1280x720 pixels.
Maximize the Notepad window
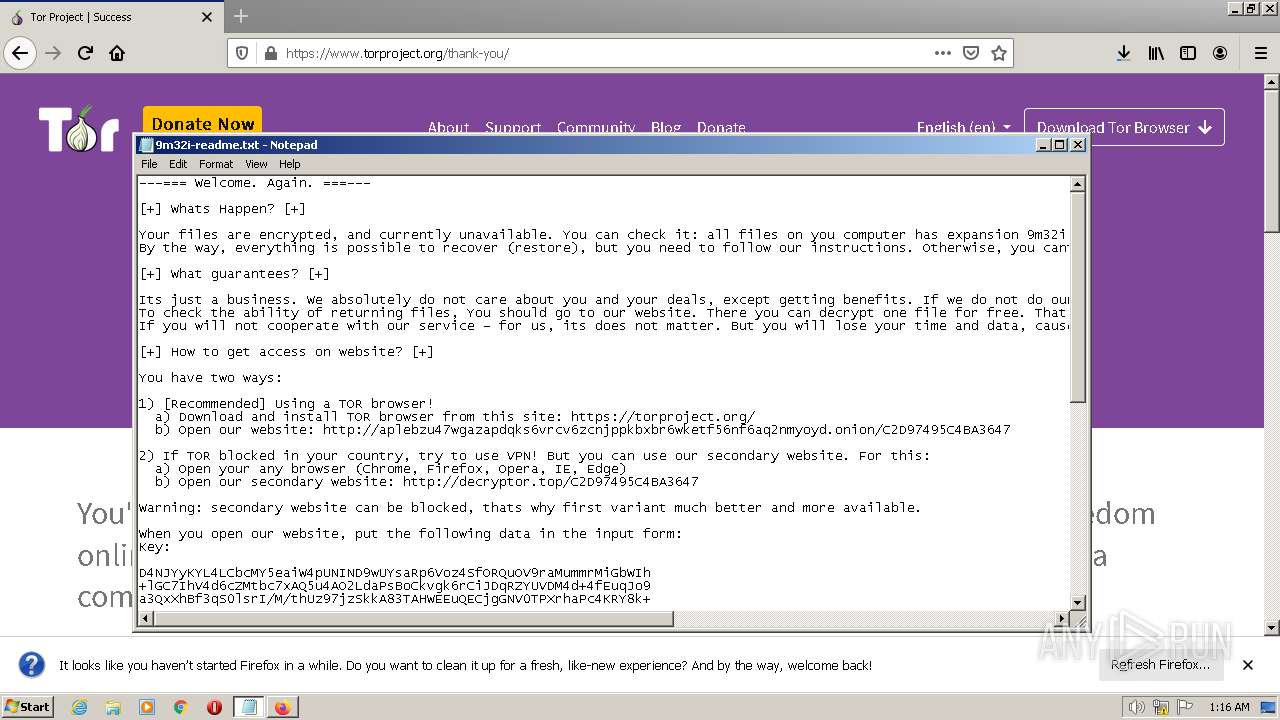pos(1060,145)
